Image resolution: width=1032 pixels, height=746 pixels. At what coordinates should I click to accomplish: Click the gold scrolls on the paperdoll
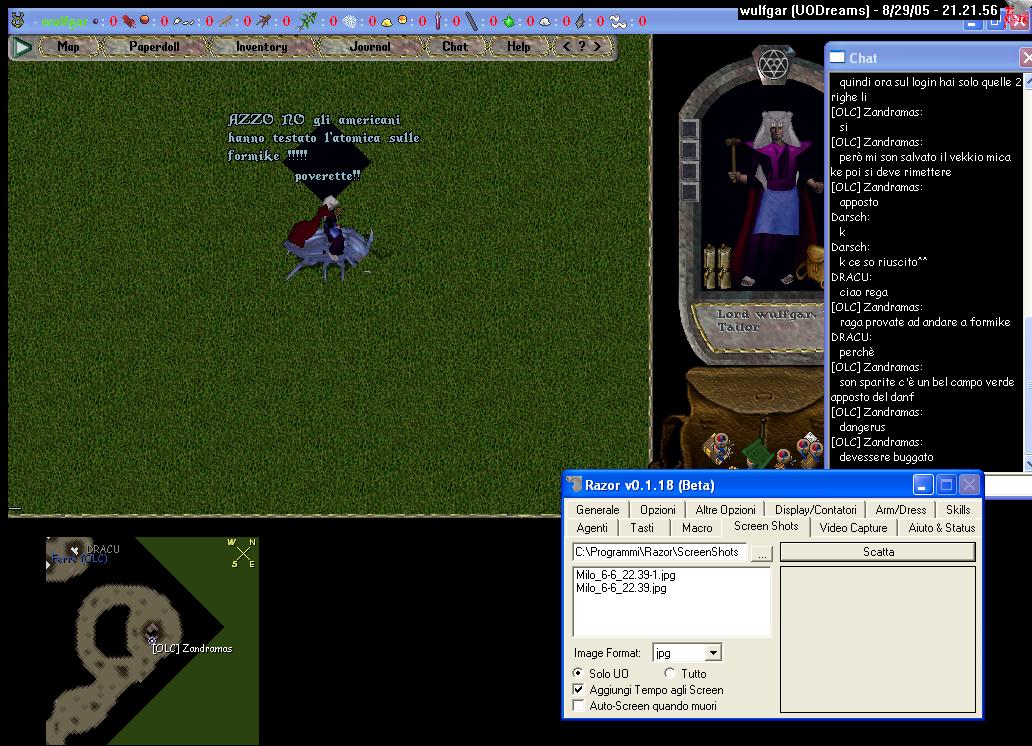tap(717, 265)
